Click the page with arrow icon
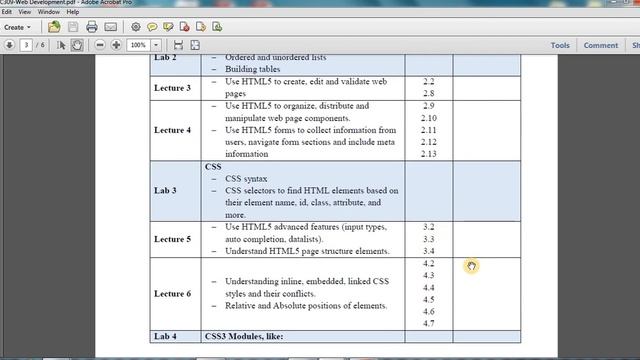The height and width of the screenshot is (360, 640). (201, 27)
